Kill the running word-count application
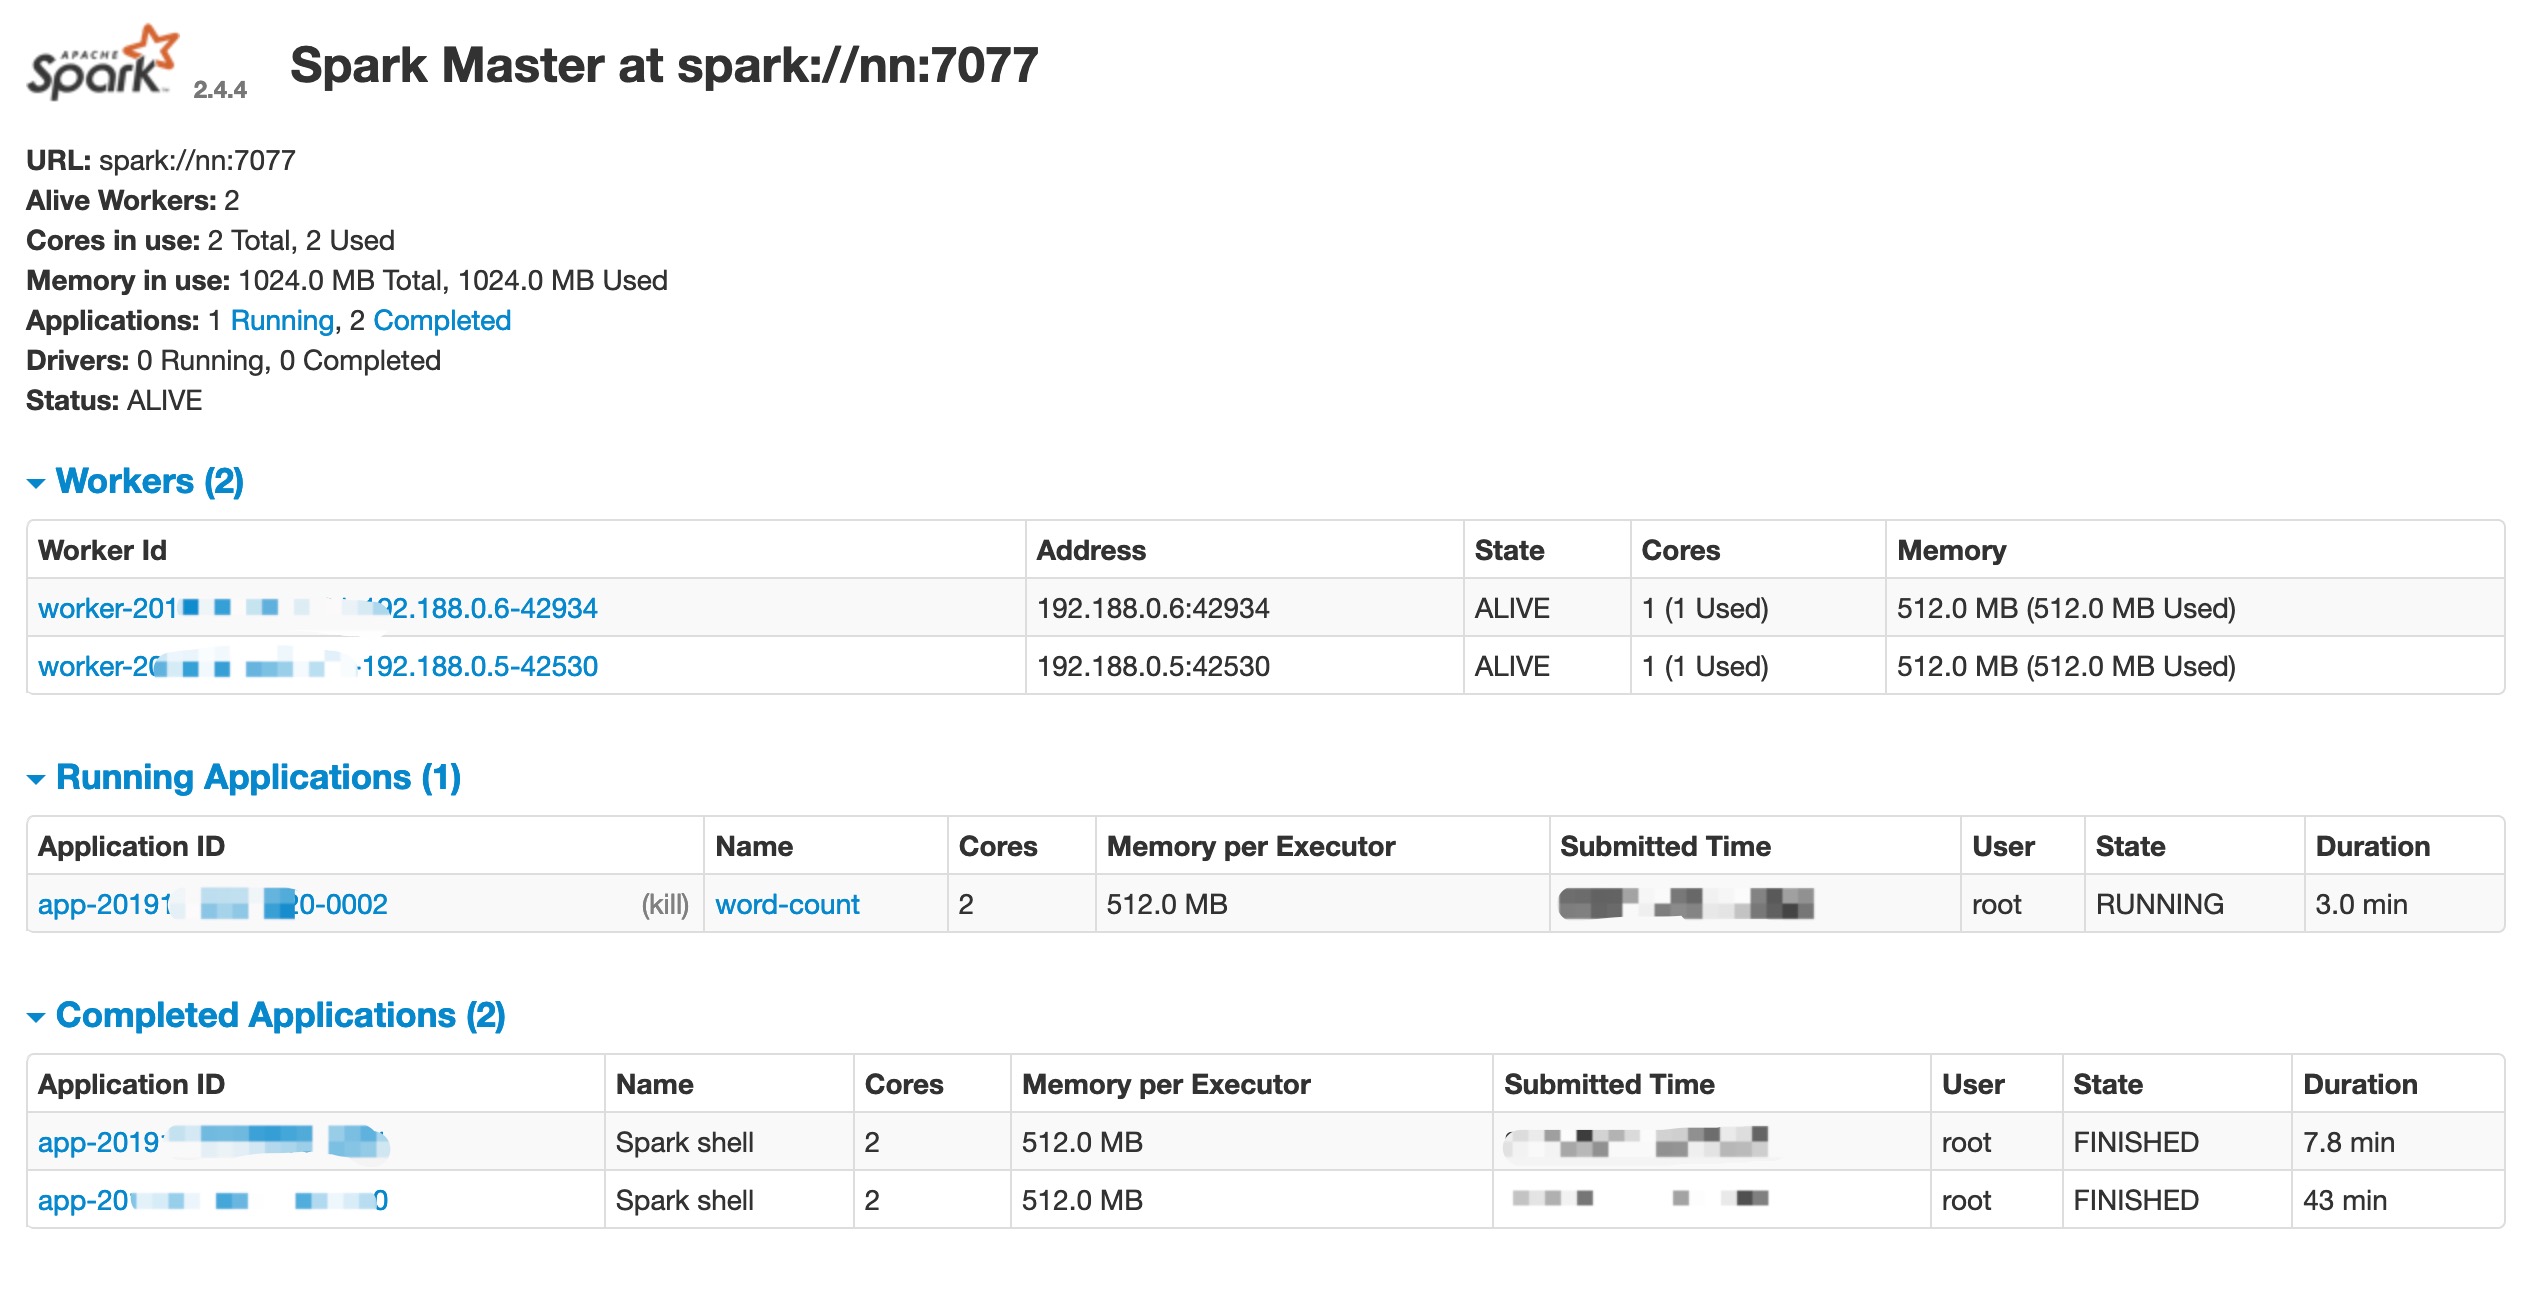Viewport: 2529px width, 1311px height. click(x=665, y=904)
